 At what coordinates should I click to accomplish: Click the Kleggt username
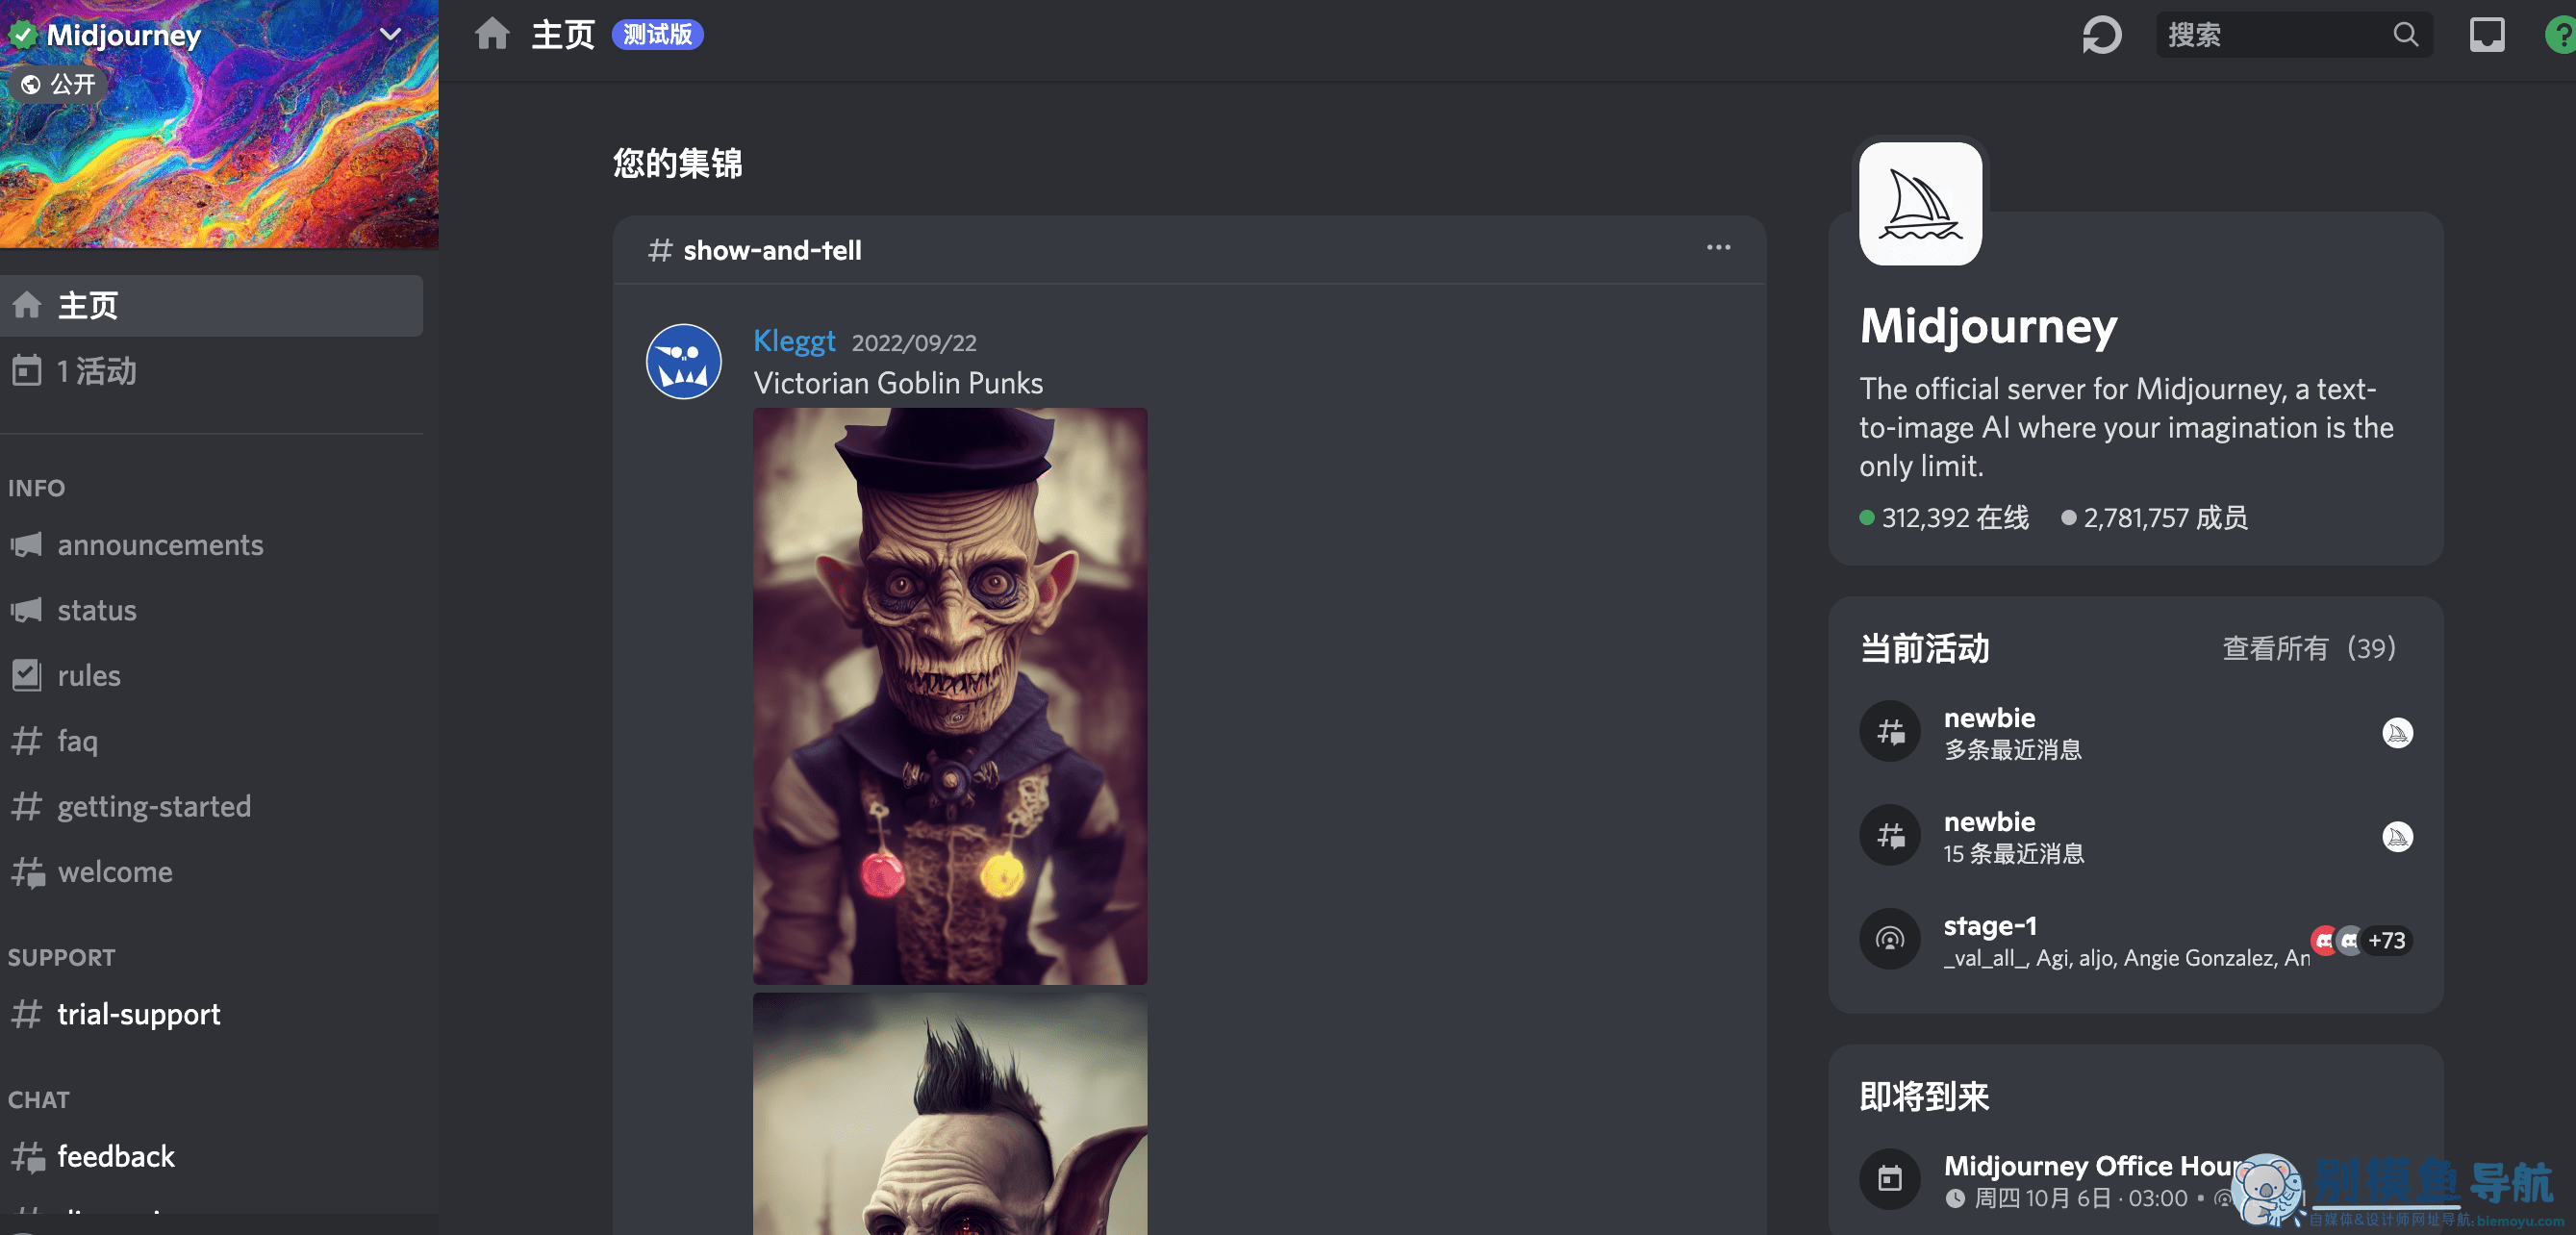pos(794,341)
